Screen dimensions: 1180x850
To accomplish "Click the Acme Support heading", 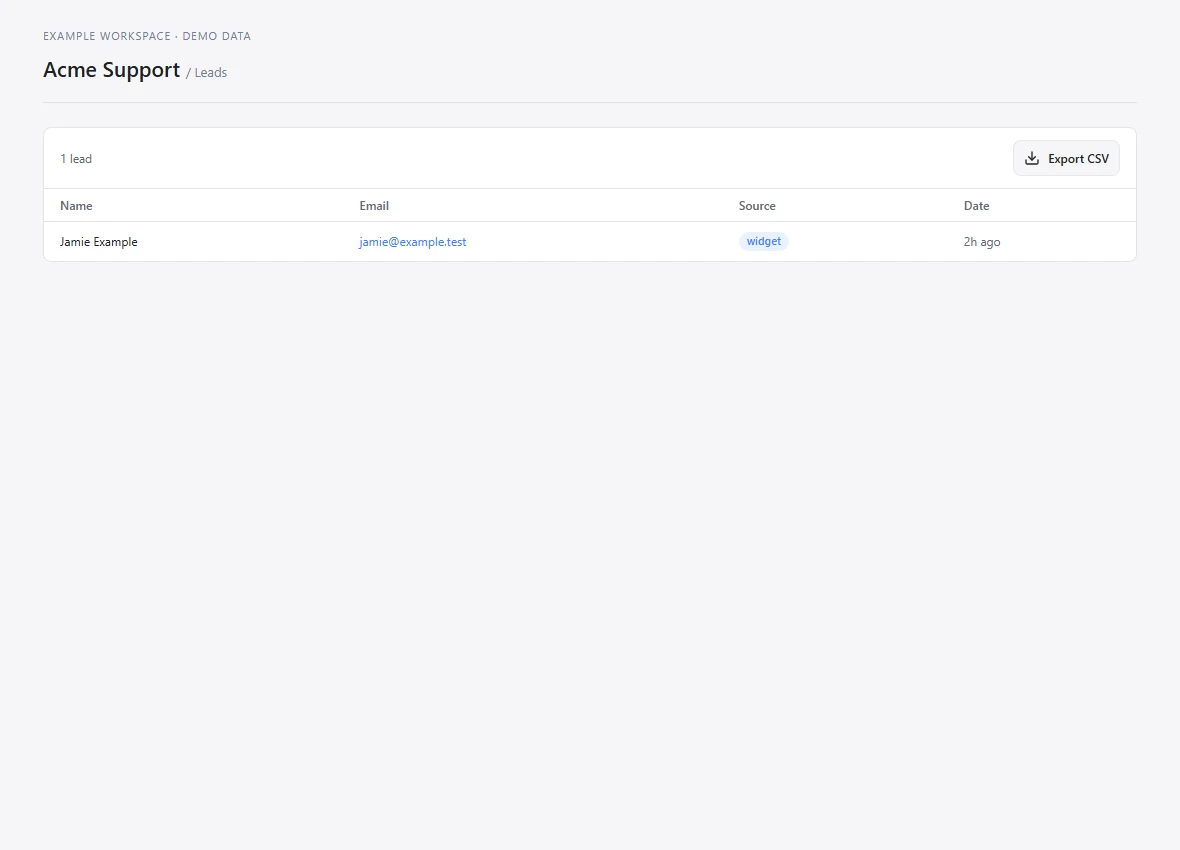I will click(111, 70).
